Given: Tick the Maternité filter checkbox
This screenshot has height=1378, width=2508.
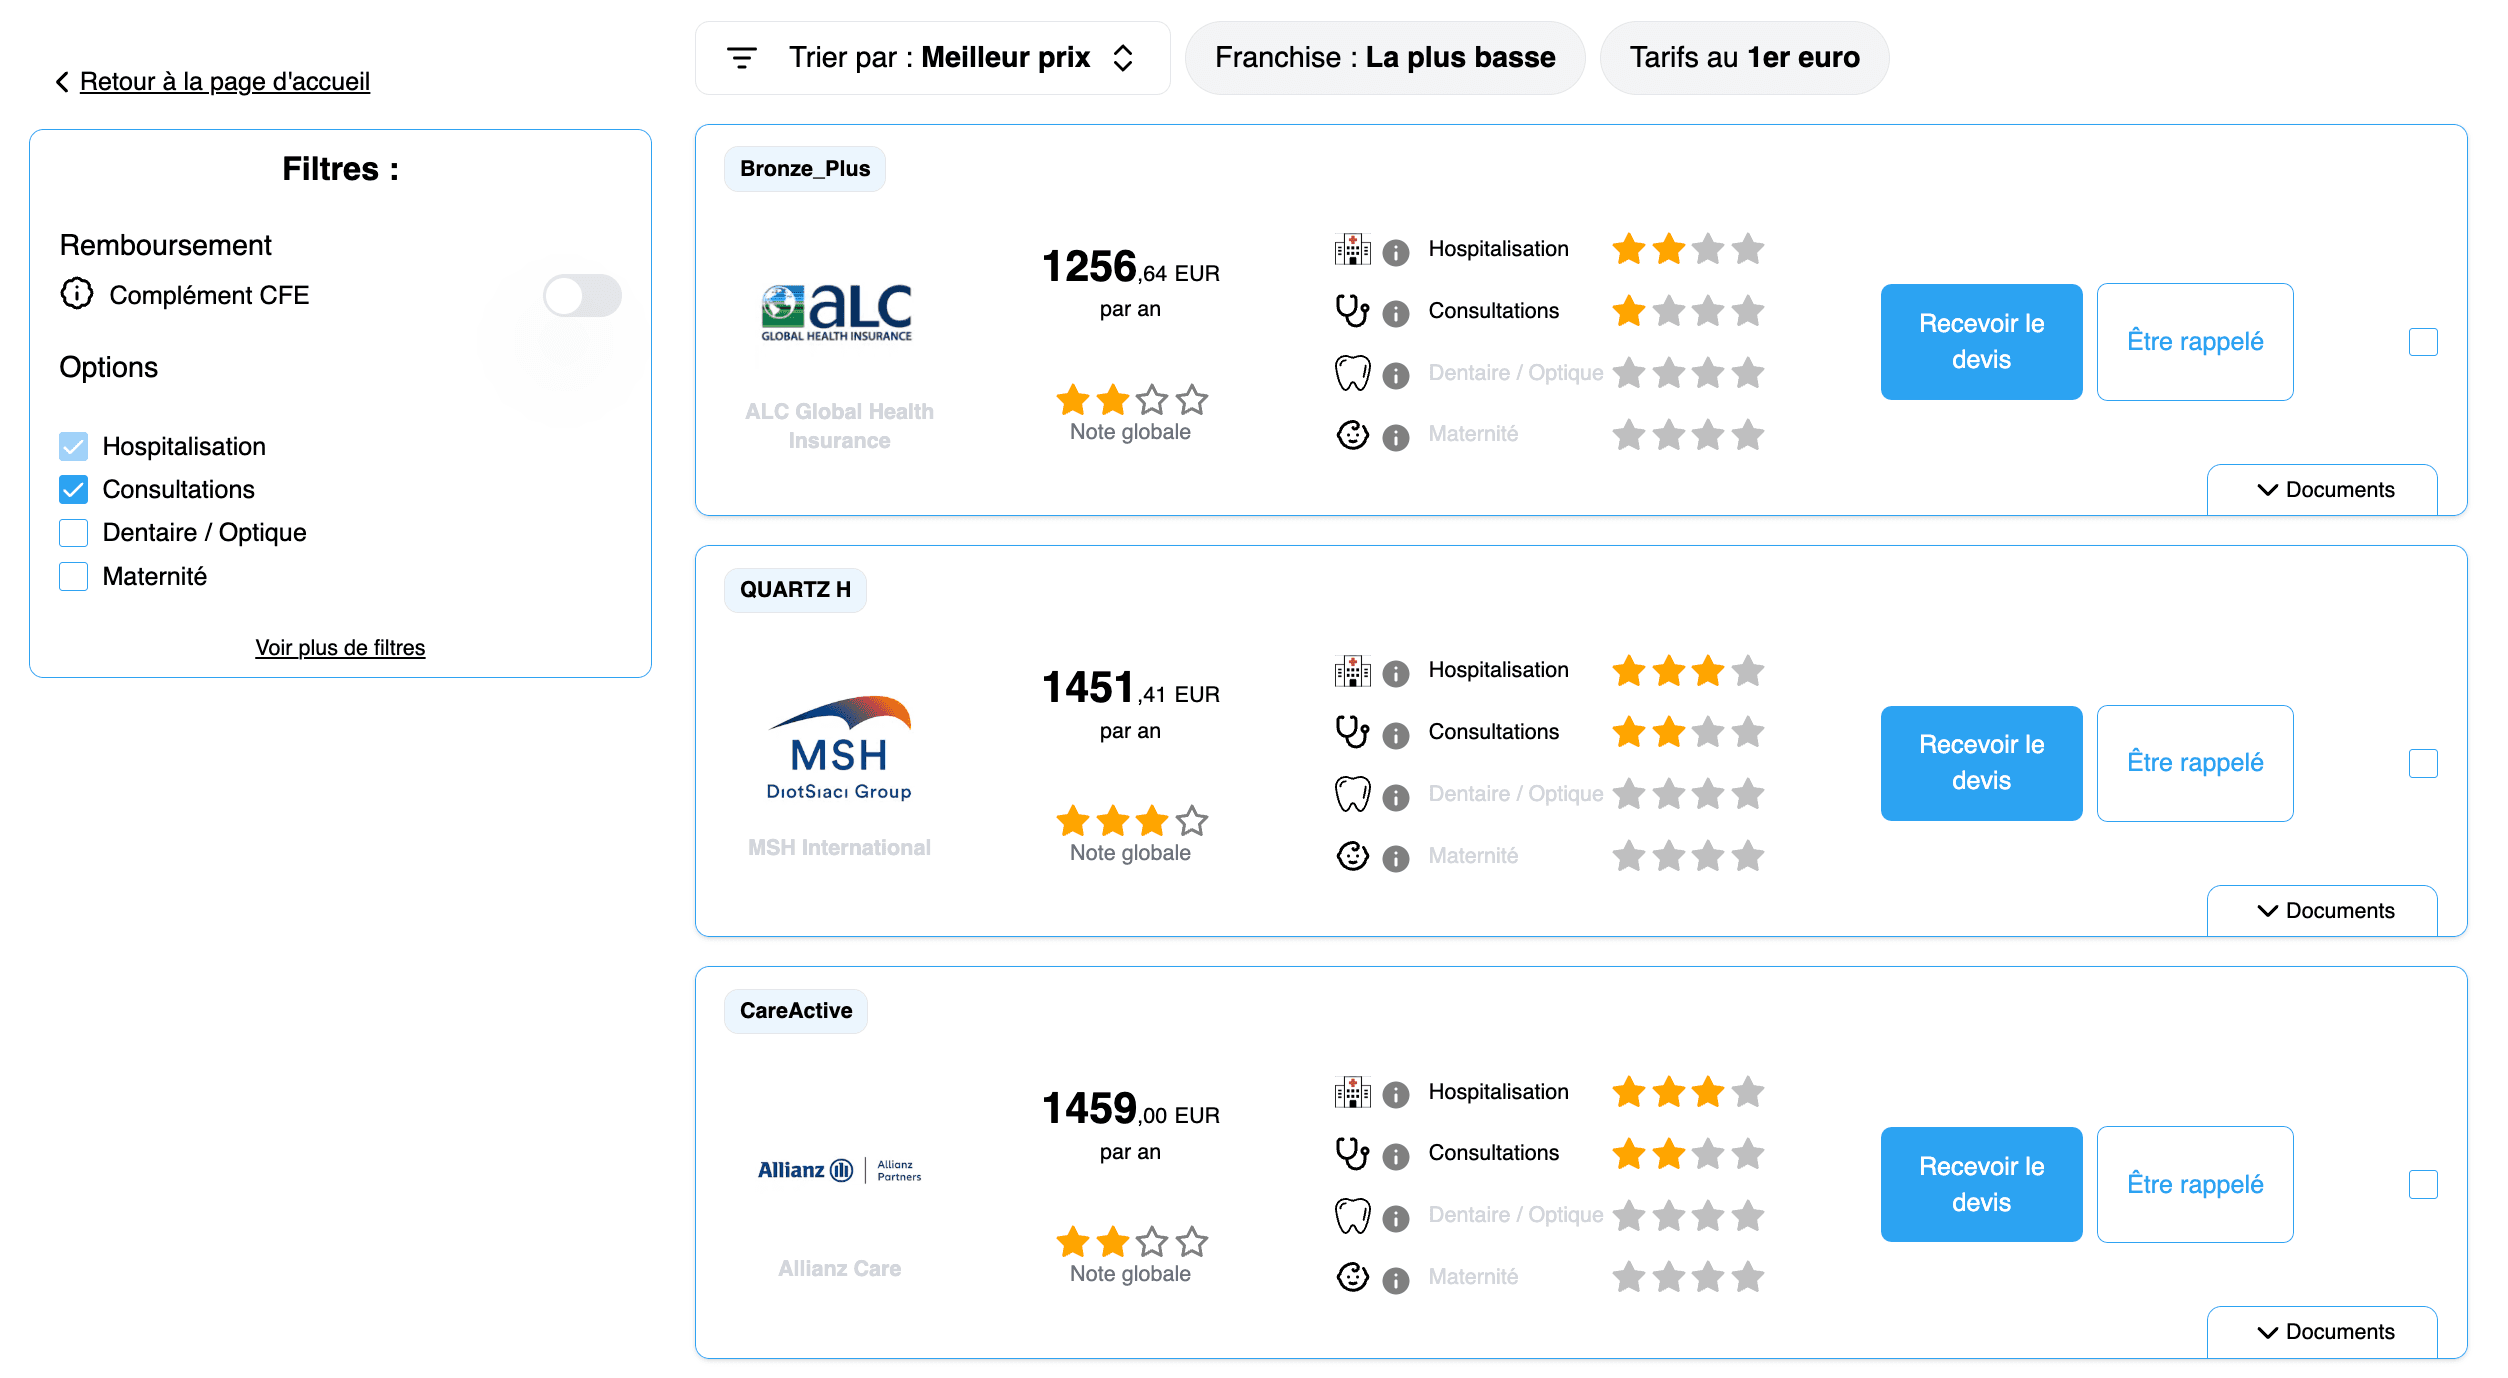Looking at the screenshot, I should tap(74, 577).
